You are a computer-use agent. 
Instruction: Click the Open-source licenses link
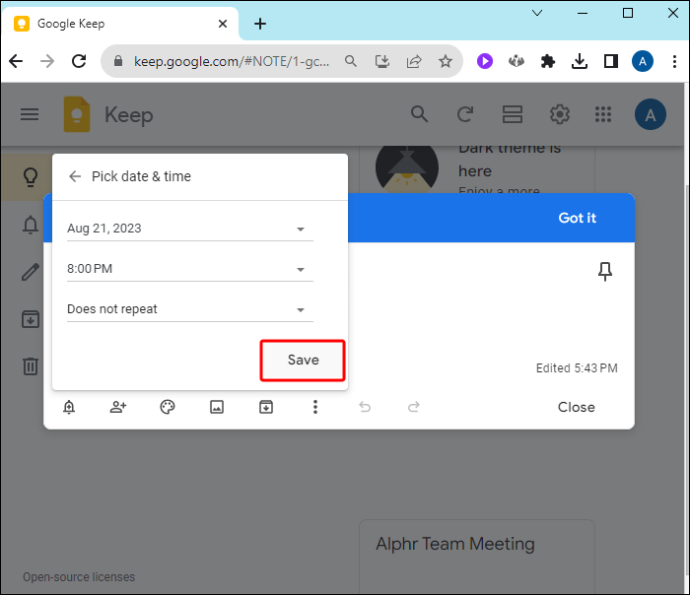tap(79, 577)
